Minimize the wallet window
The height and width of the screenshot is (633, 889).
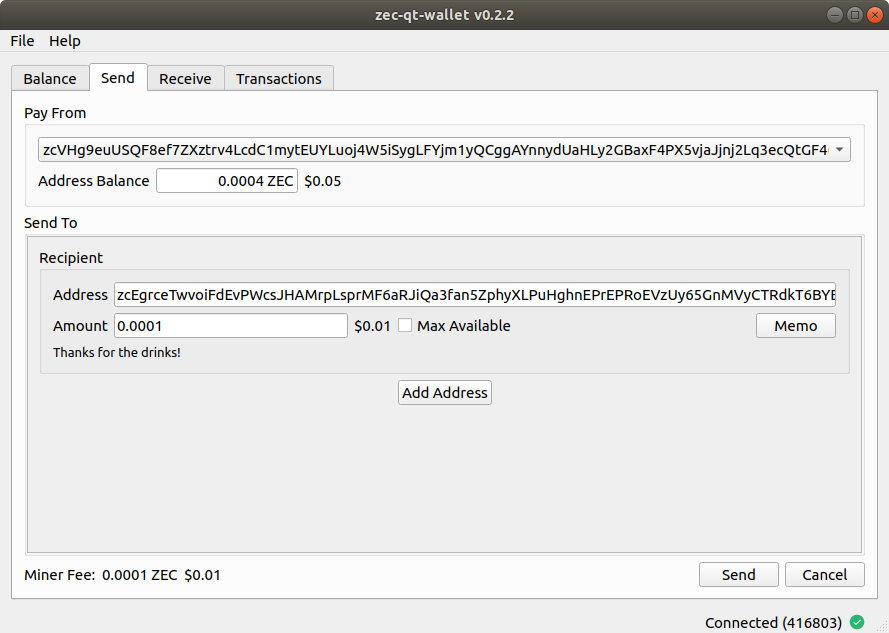[835, 15]
